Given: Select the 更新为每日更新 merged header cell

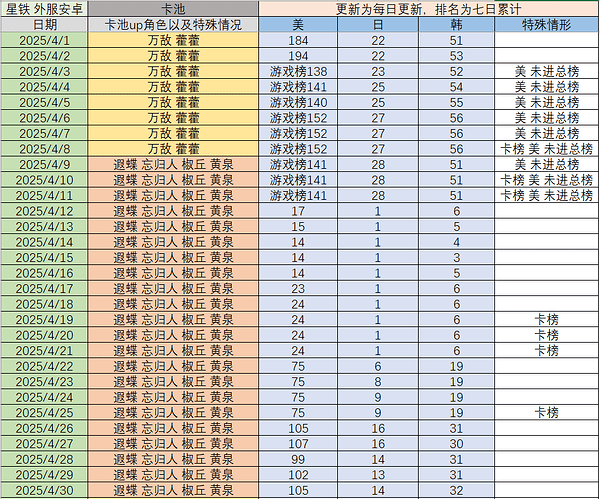Looking at the screenshot, I should (429, 8).
